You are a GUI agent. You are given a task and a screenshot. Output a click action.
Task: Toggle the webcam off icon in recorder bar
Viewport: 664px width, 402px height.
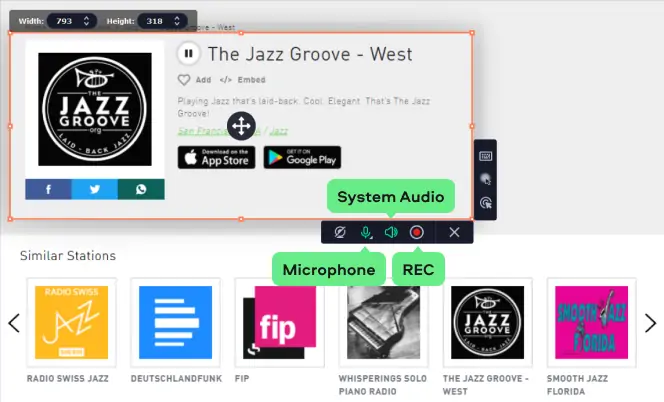click(340, 232)
